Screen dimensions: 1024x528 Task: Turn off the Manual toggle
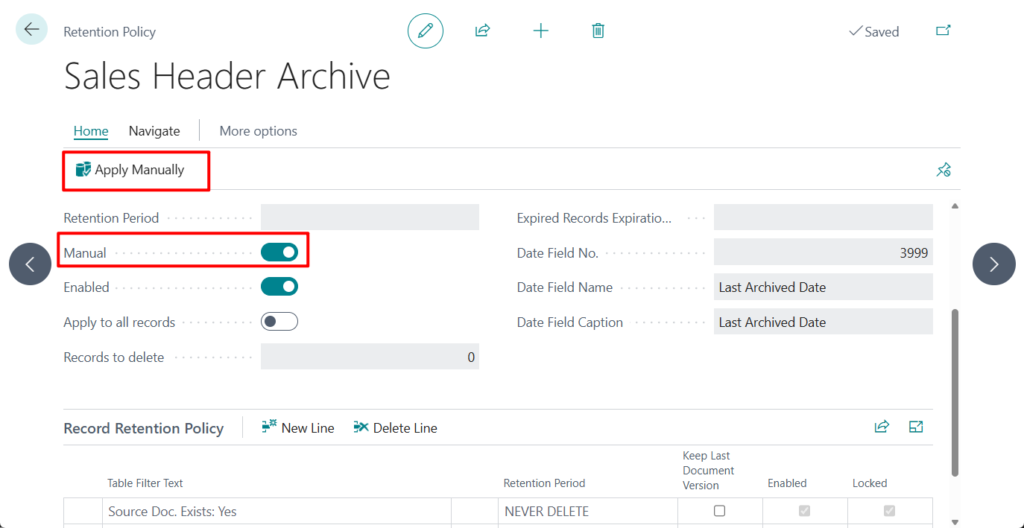(279, 252)
